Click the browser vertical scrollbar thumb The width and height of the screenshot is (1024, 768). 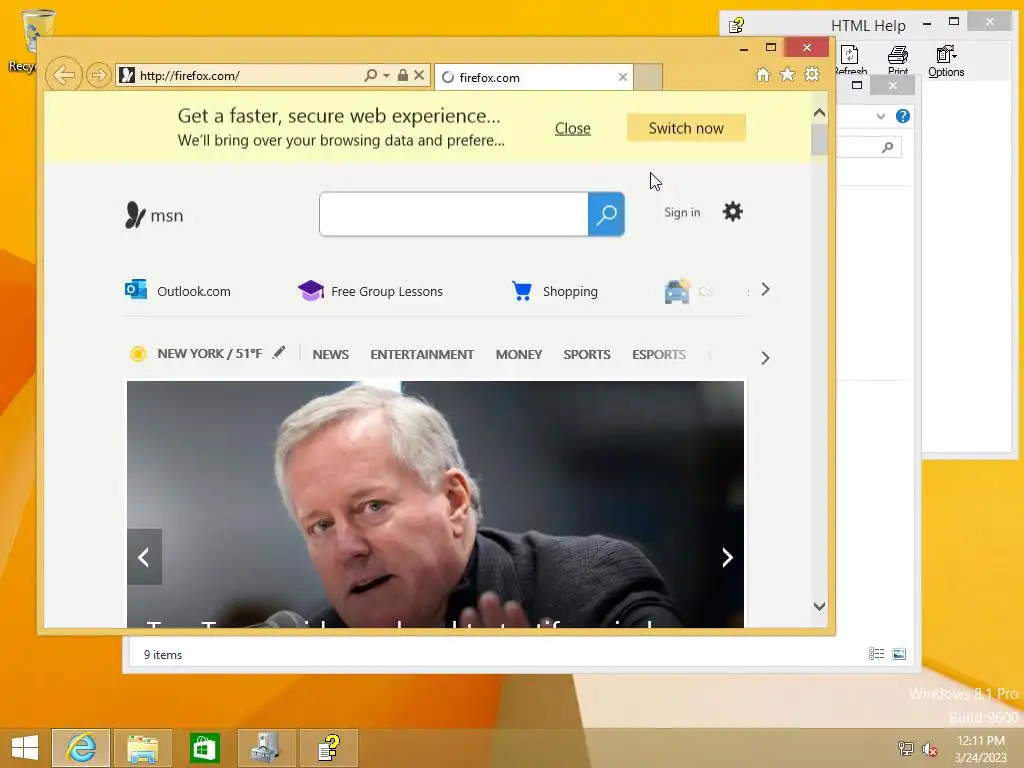click(x=820, y=139)
